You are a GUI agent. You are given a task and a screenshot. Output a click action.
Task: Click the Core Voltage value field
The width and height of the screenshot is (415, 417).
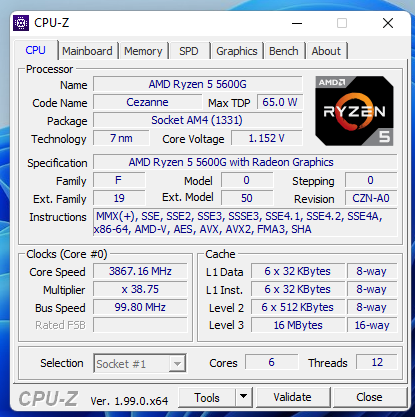[267, 138]
